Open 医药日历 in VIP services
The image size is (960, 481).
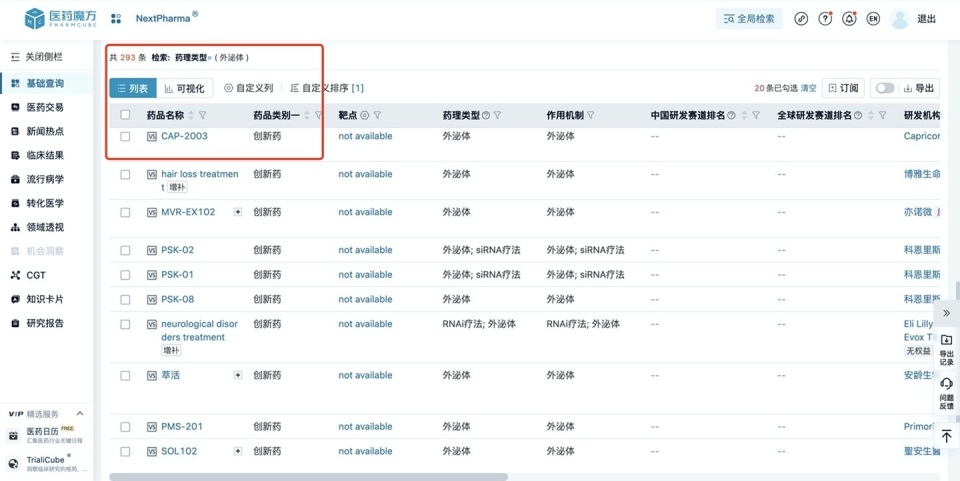[x=47, y=435]
